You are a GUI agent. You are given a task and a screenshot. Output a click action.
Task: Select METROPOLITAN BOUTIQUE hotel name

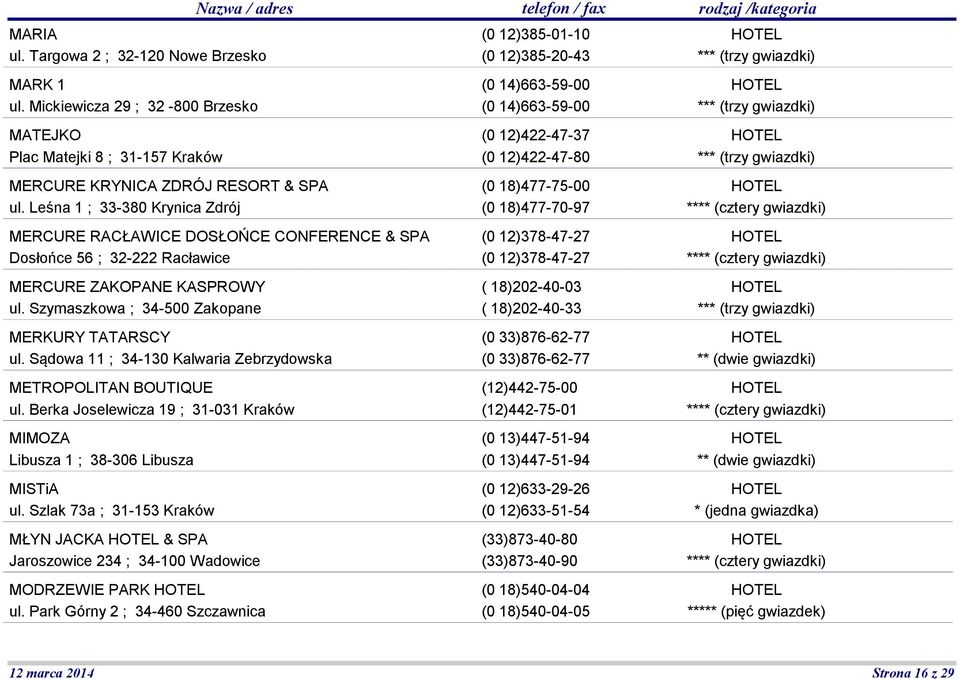(111, 388)
